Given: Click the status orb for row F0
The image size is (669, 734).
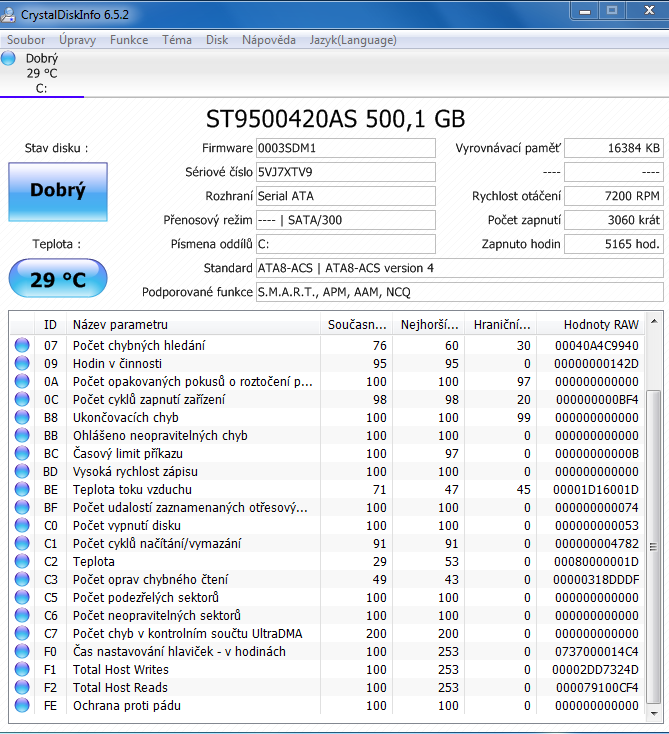Looking at the screenshot, I should [22, 652].
